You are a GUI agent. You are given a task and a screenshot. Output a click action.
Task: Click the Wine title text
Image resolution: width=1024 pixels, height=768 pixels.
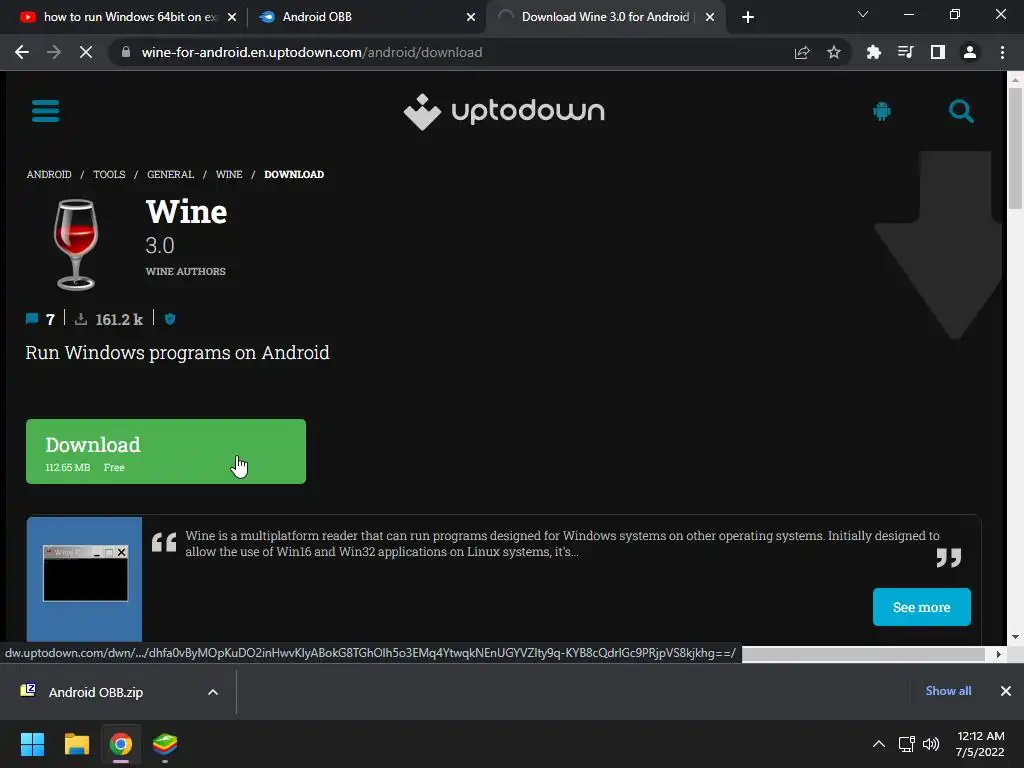tap(186, 212)
